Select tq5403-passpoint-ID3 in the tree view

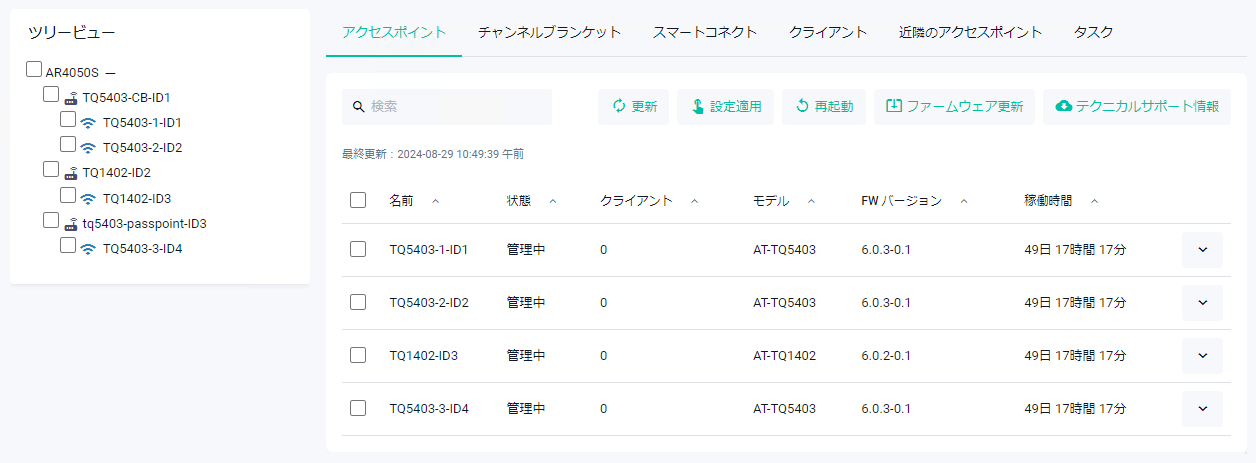(144, 223)
